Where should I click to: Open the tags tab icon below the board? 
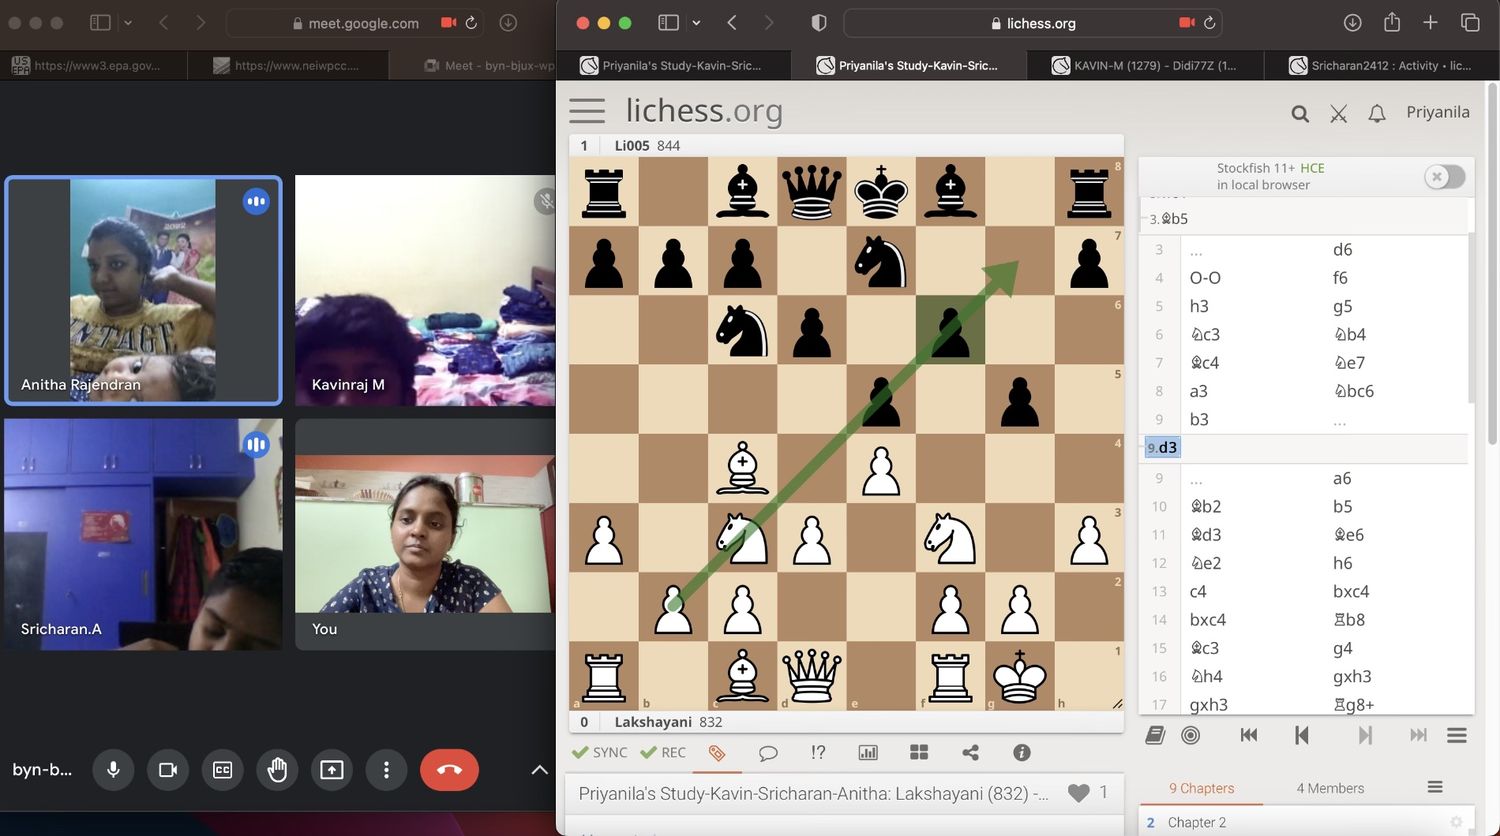coord(717,753)
